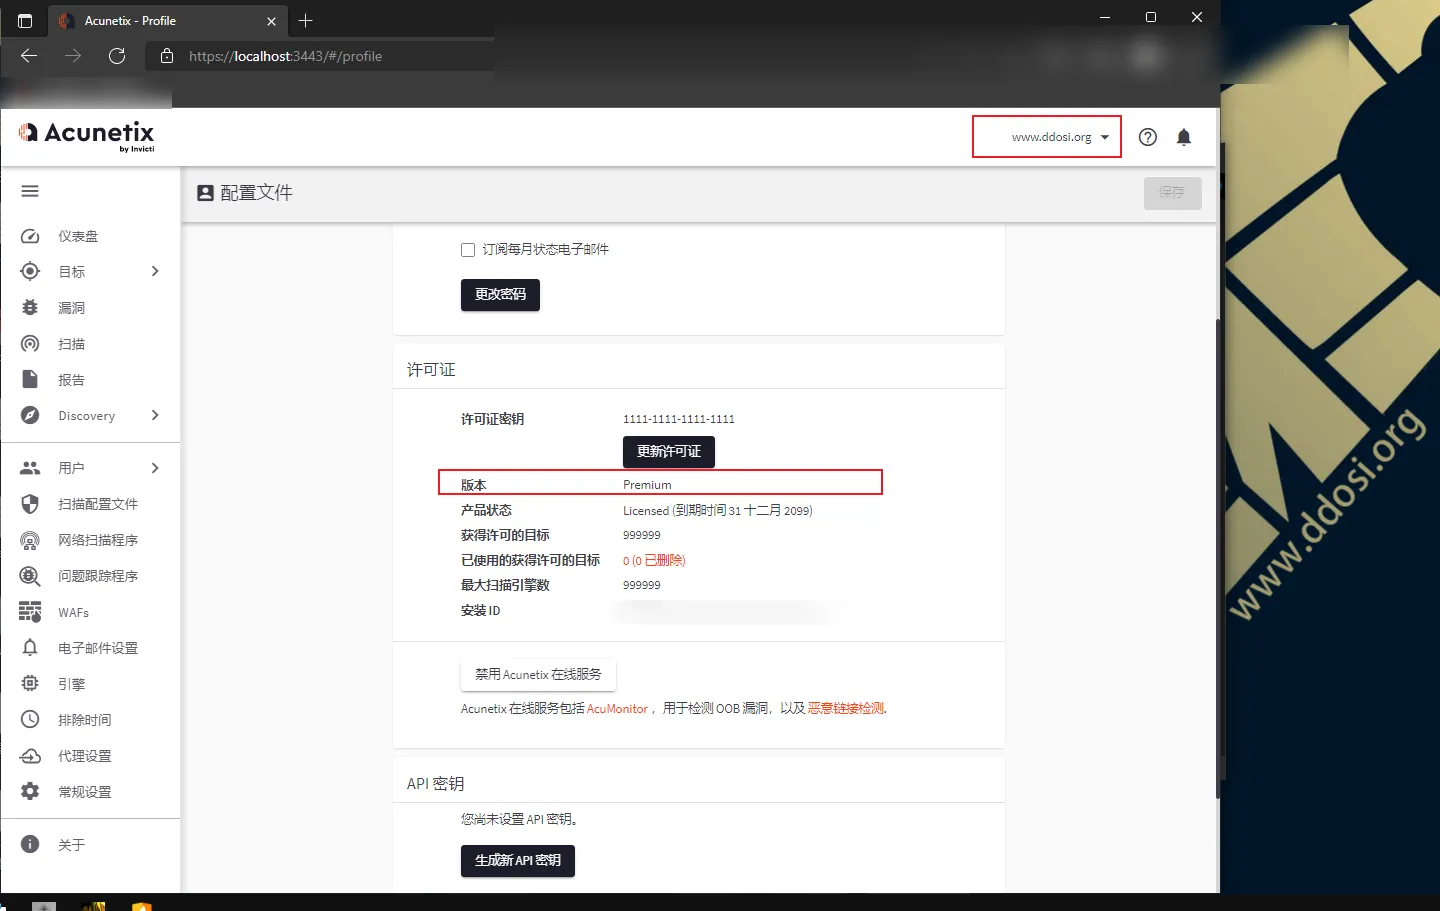Click the scan profiles shield icon

30,503
